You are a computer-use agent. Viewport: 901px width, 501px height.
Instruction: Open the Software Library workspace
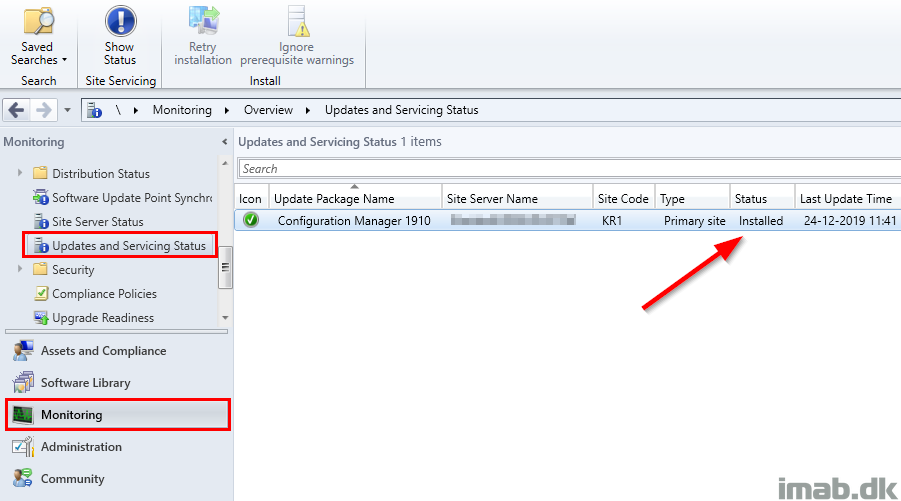click(x=86, y=383)
